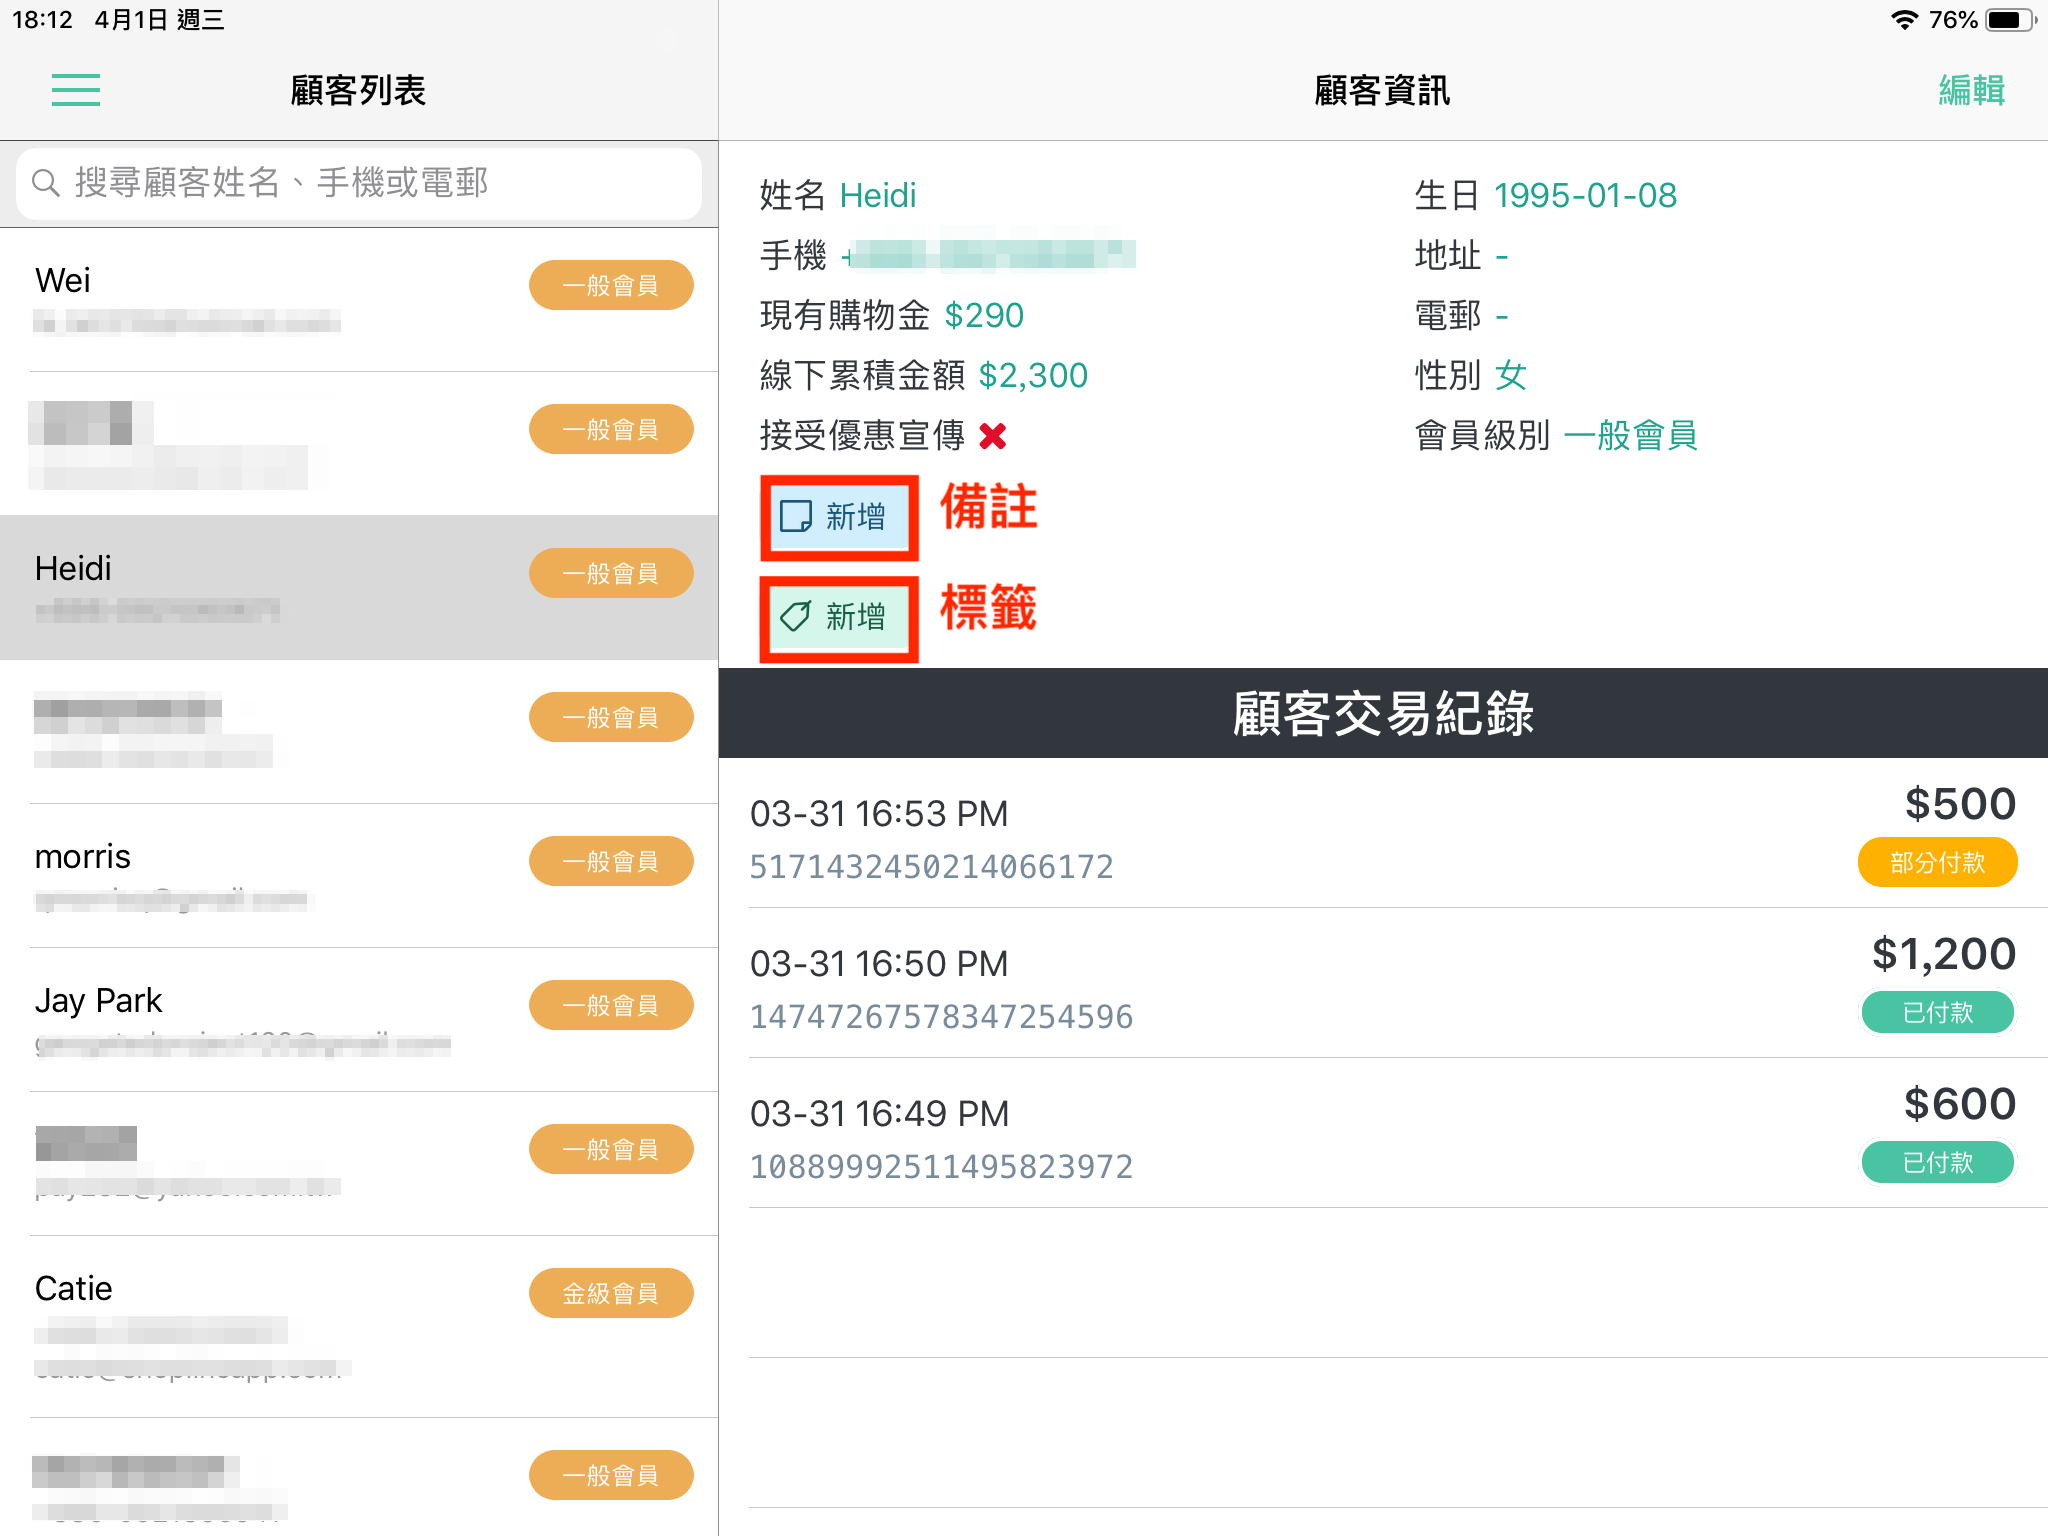Tap the birthday value 1995-01-08

(x=1585, y=195)
